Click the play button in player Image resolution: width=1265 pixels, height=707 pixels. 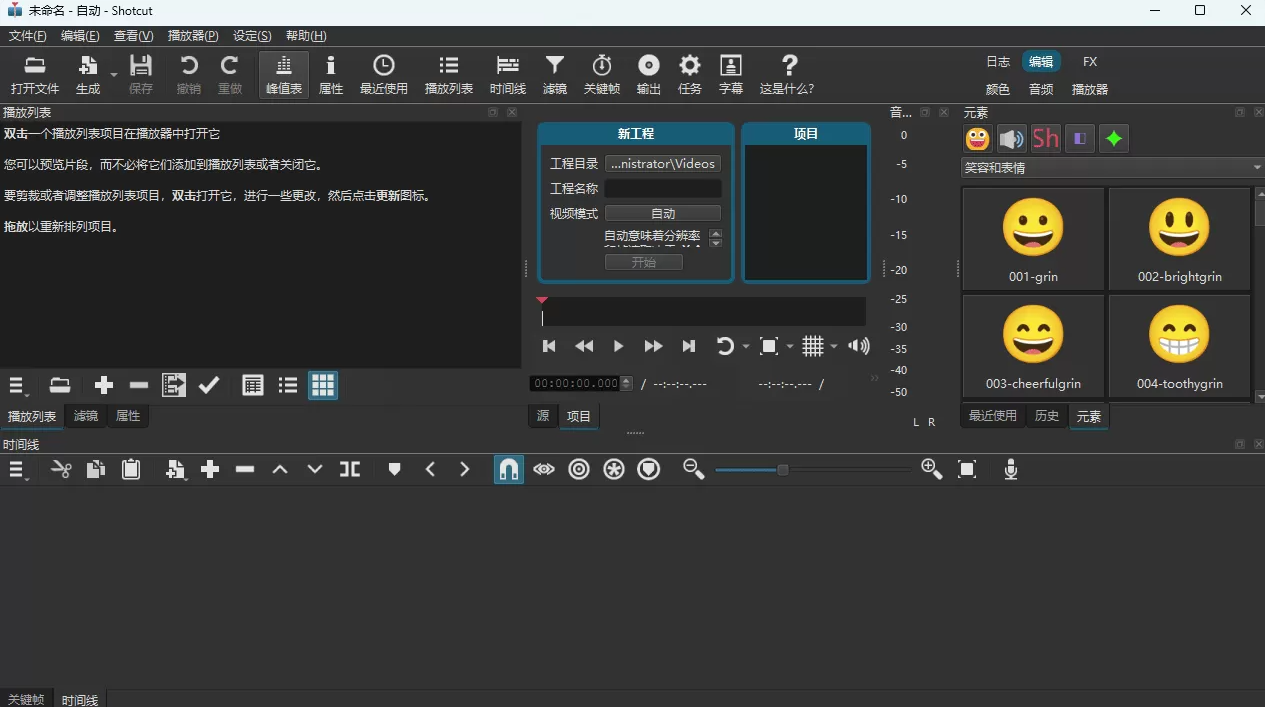point(618,346)
